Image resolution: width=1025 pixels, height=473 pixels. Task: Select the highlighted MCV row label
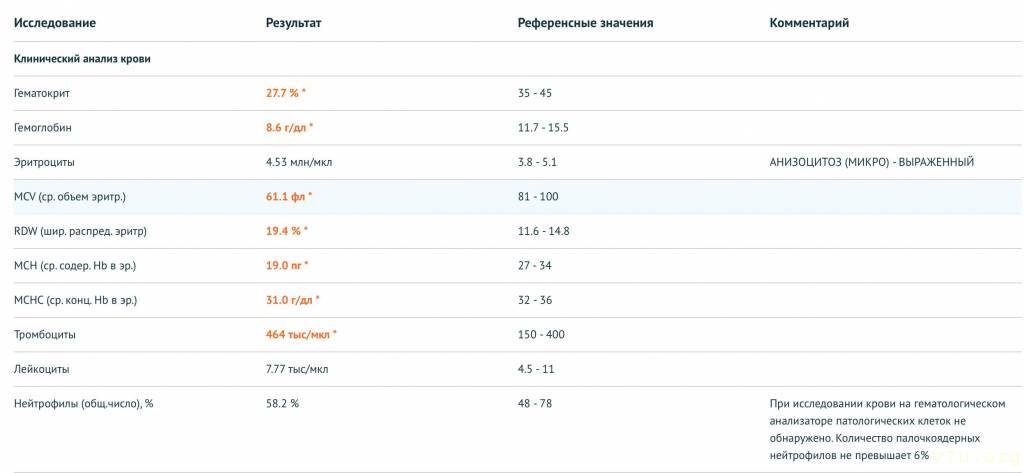pos(70,197)
